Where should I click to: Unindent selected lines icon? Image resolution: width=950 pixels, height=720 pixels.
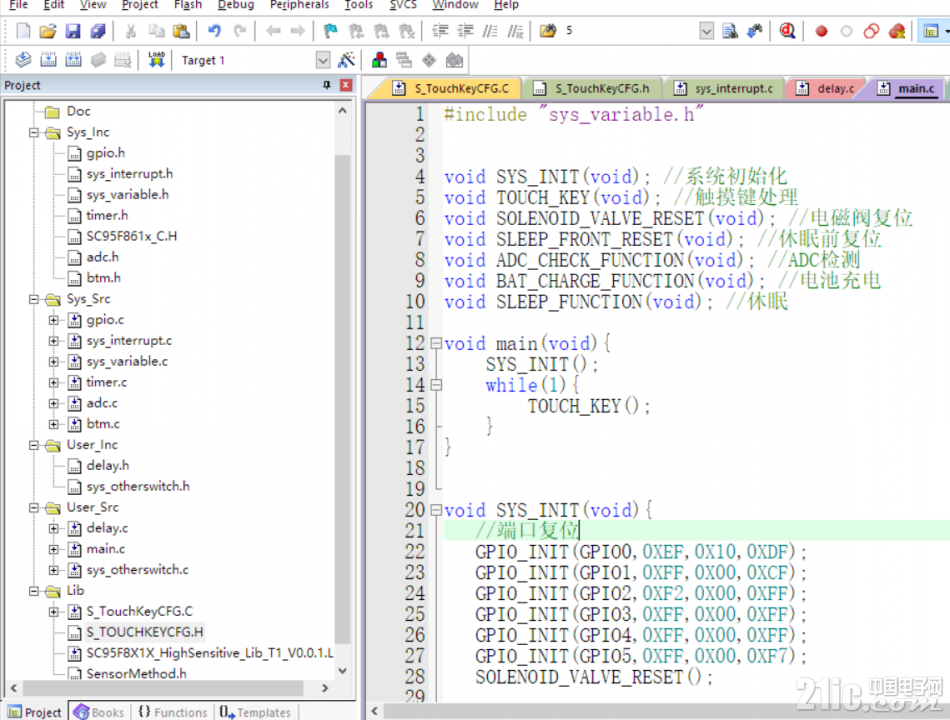click(465, 31)
